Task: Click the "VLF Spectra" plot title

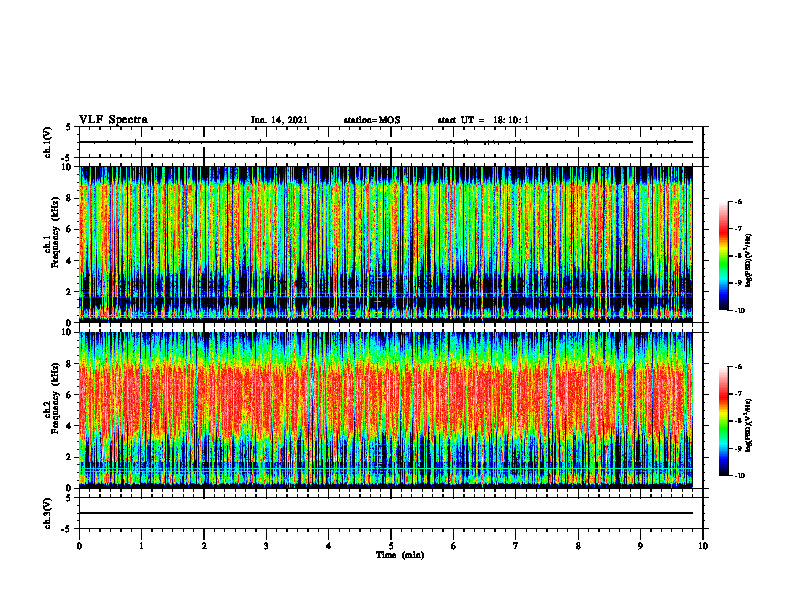Action: [x=113, y=120]
